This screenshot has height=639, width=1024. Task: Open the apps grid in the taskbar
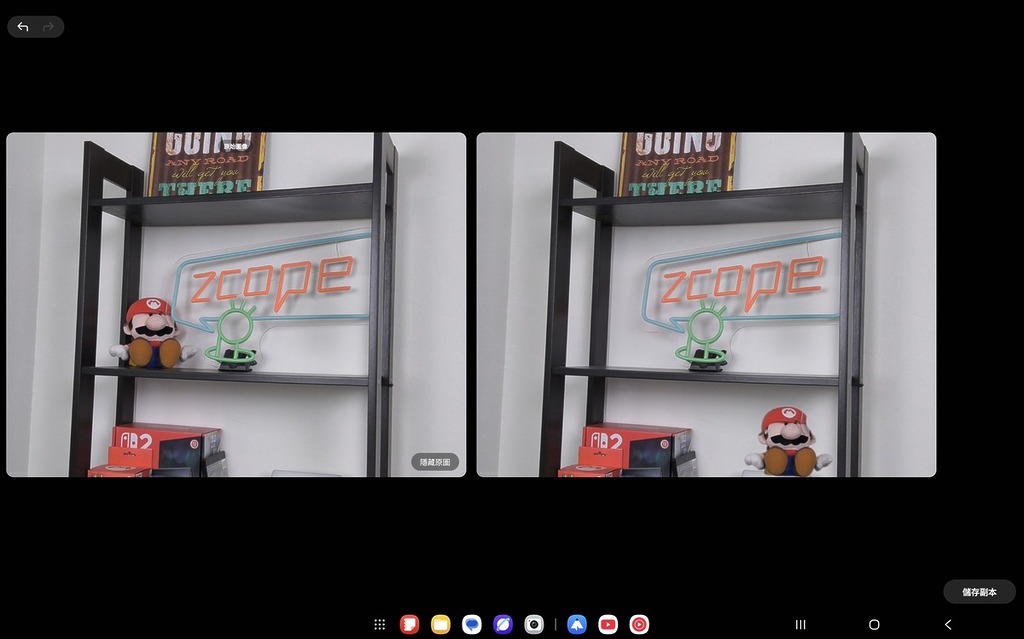(x=379, y=625)
